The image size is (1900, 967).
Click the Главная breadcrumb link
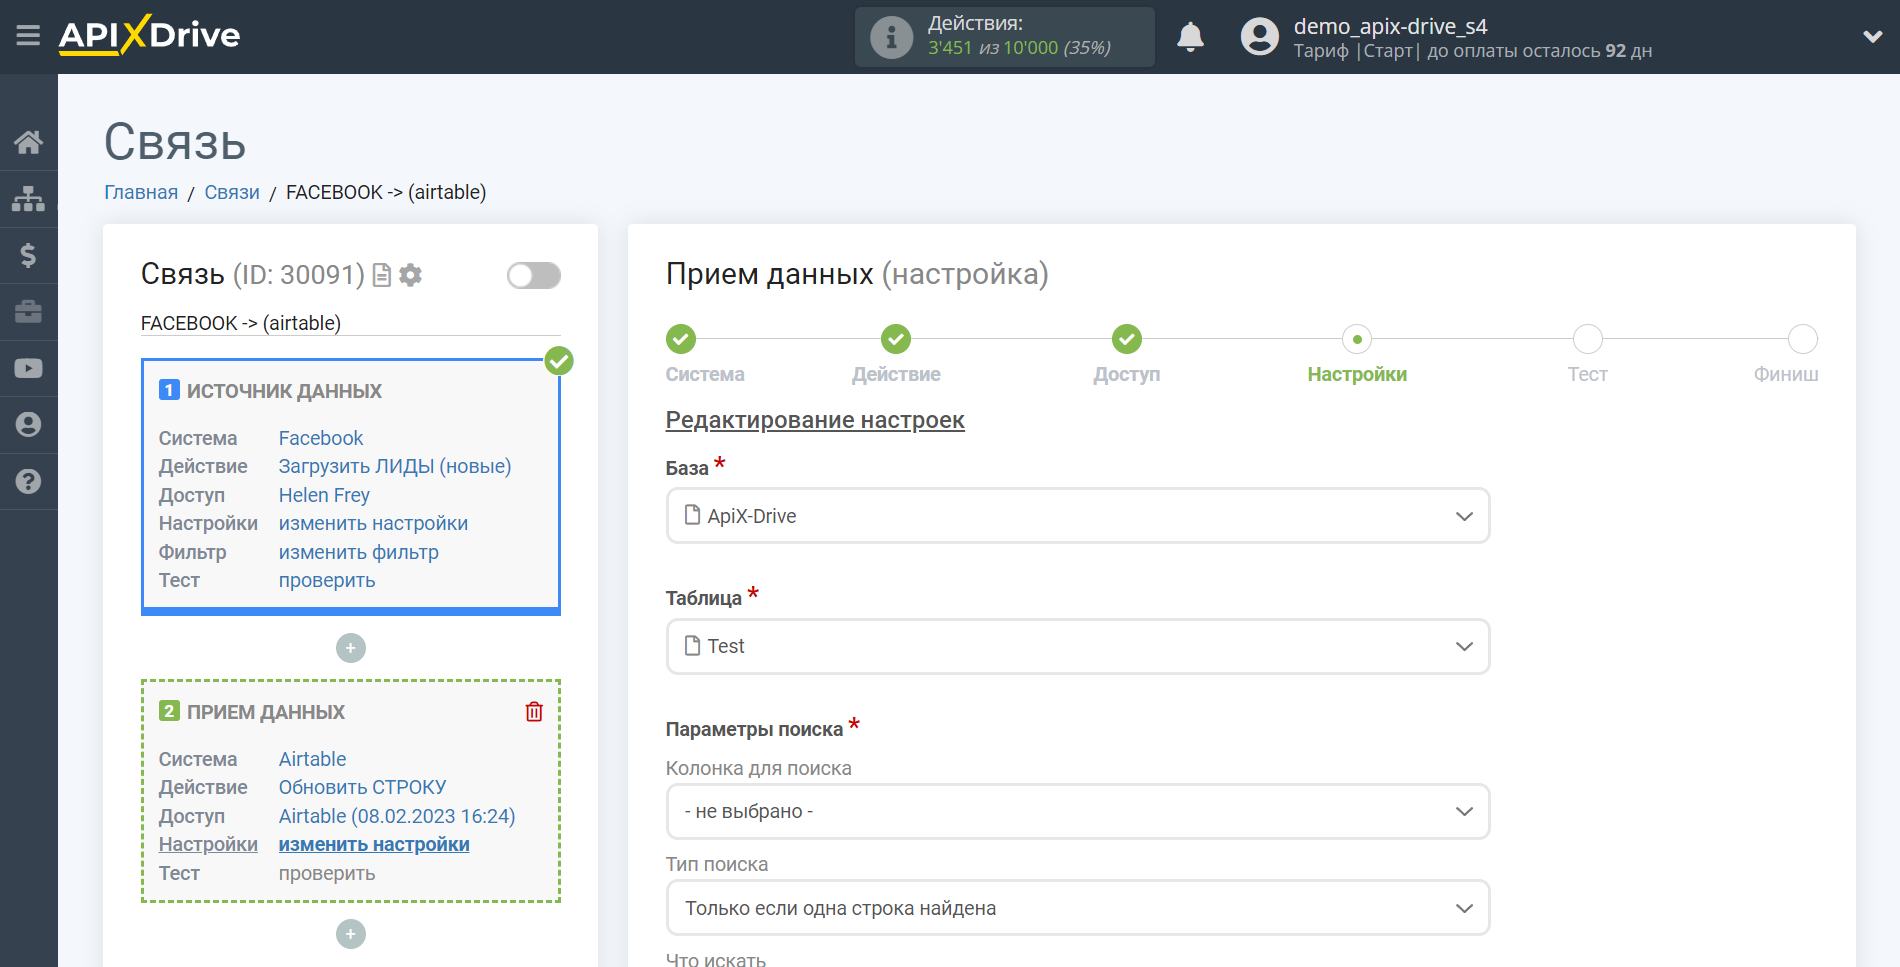pos(141,192)
